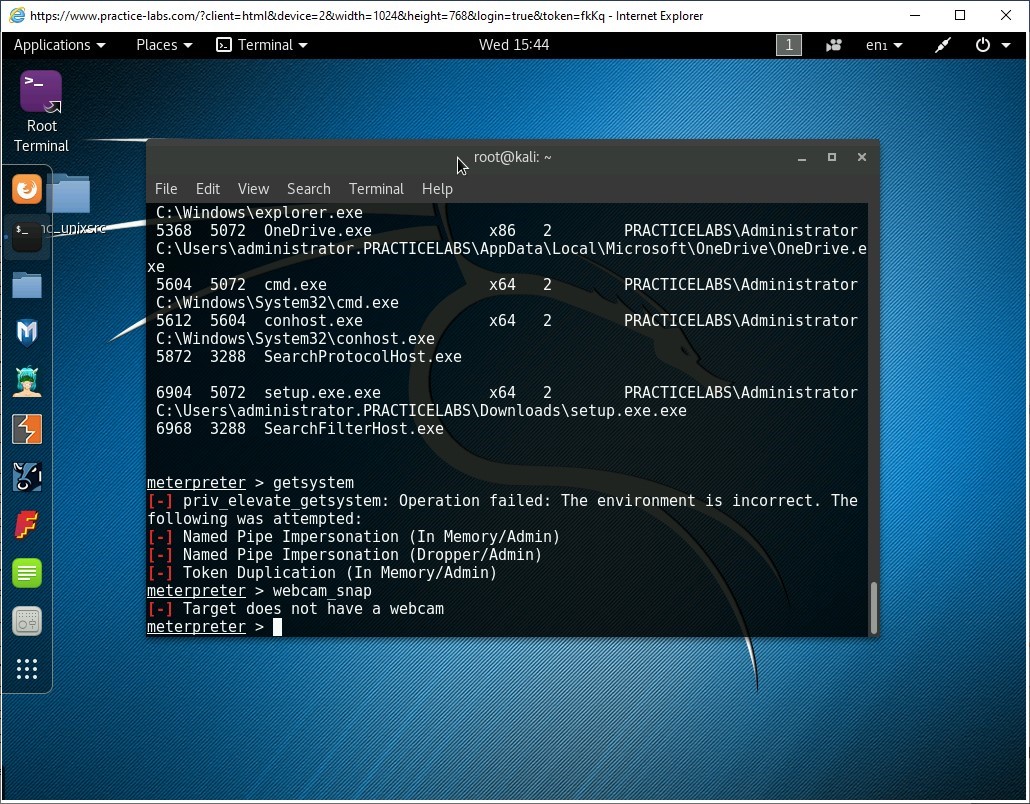
Task: Click the 'setup.exe.exe' process name
Action: tap(323, 393)
